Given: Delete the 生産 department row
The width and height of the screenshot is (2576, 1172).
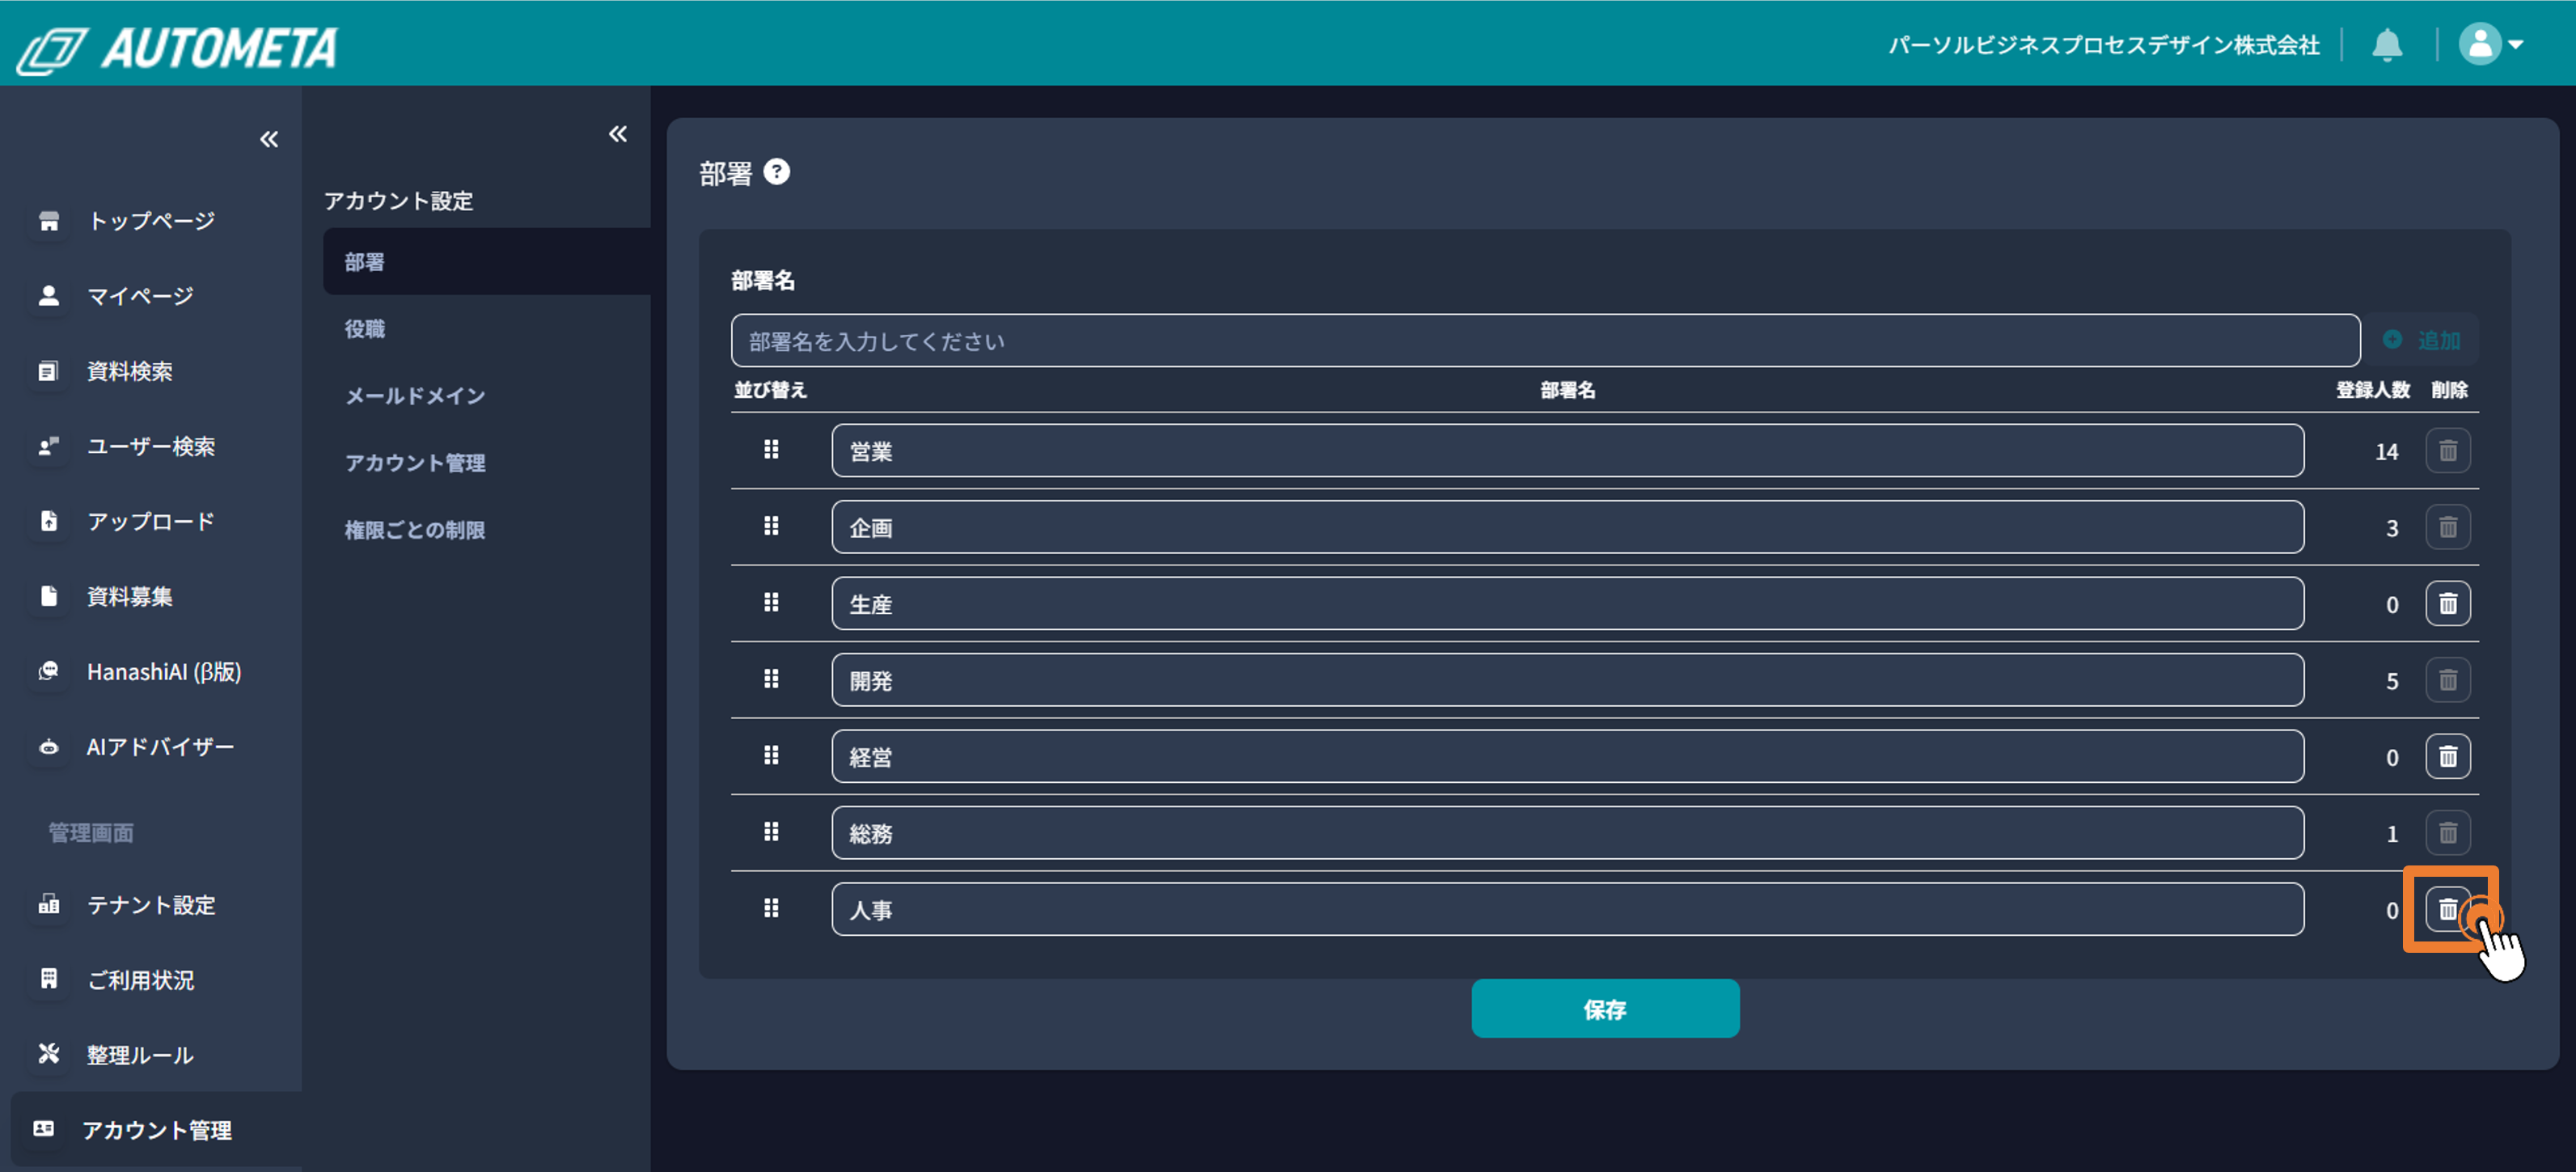Looking at the screenshot, I should [2447, 603].
